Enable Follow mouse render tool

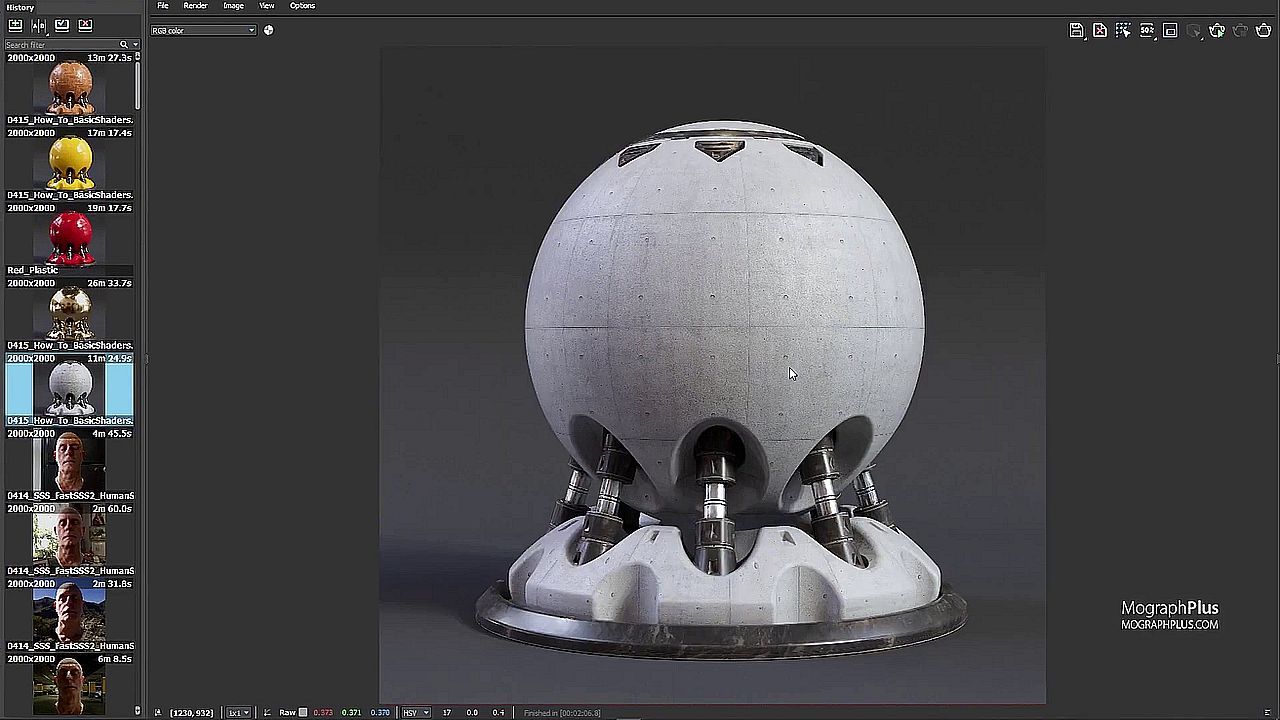[1123, 30]
